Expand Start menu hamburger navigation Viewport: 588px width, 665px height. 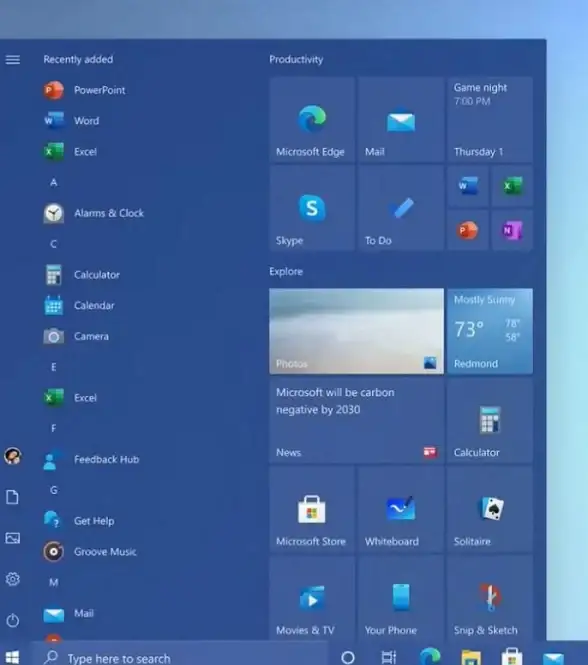click(13, 59)
